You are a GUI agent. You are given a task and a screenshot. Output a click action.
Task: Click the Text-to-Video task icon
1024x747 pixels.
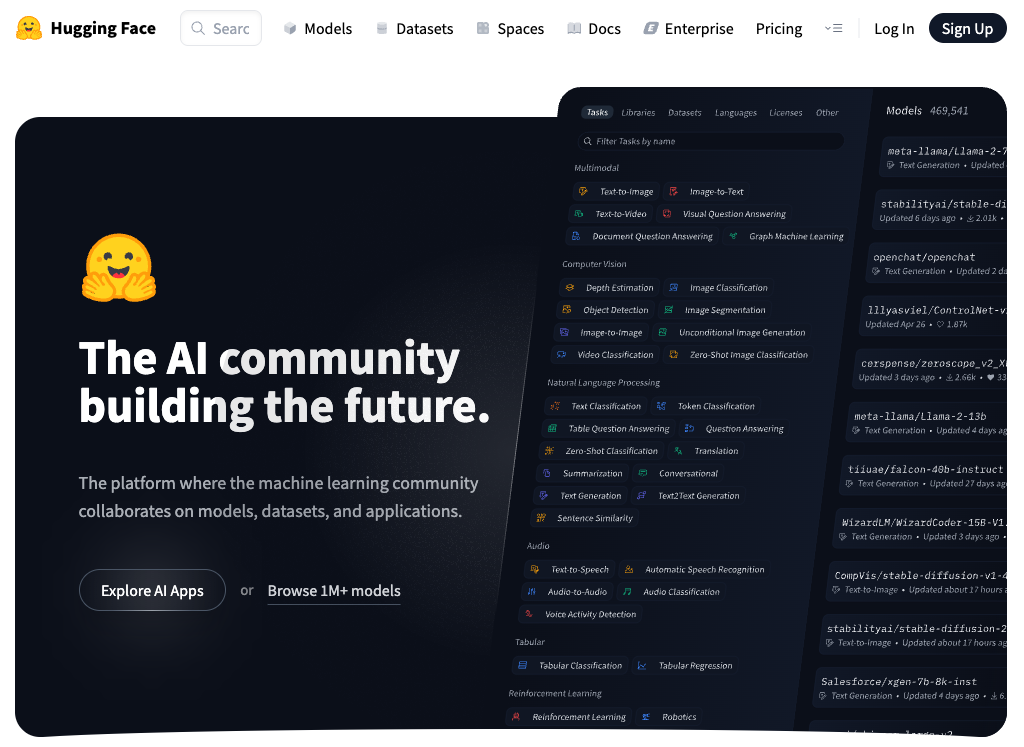point(579,214)
